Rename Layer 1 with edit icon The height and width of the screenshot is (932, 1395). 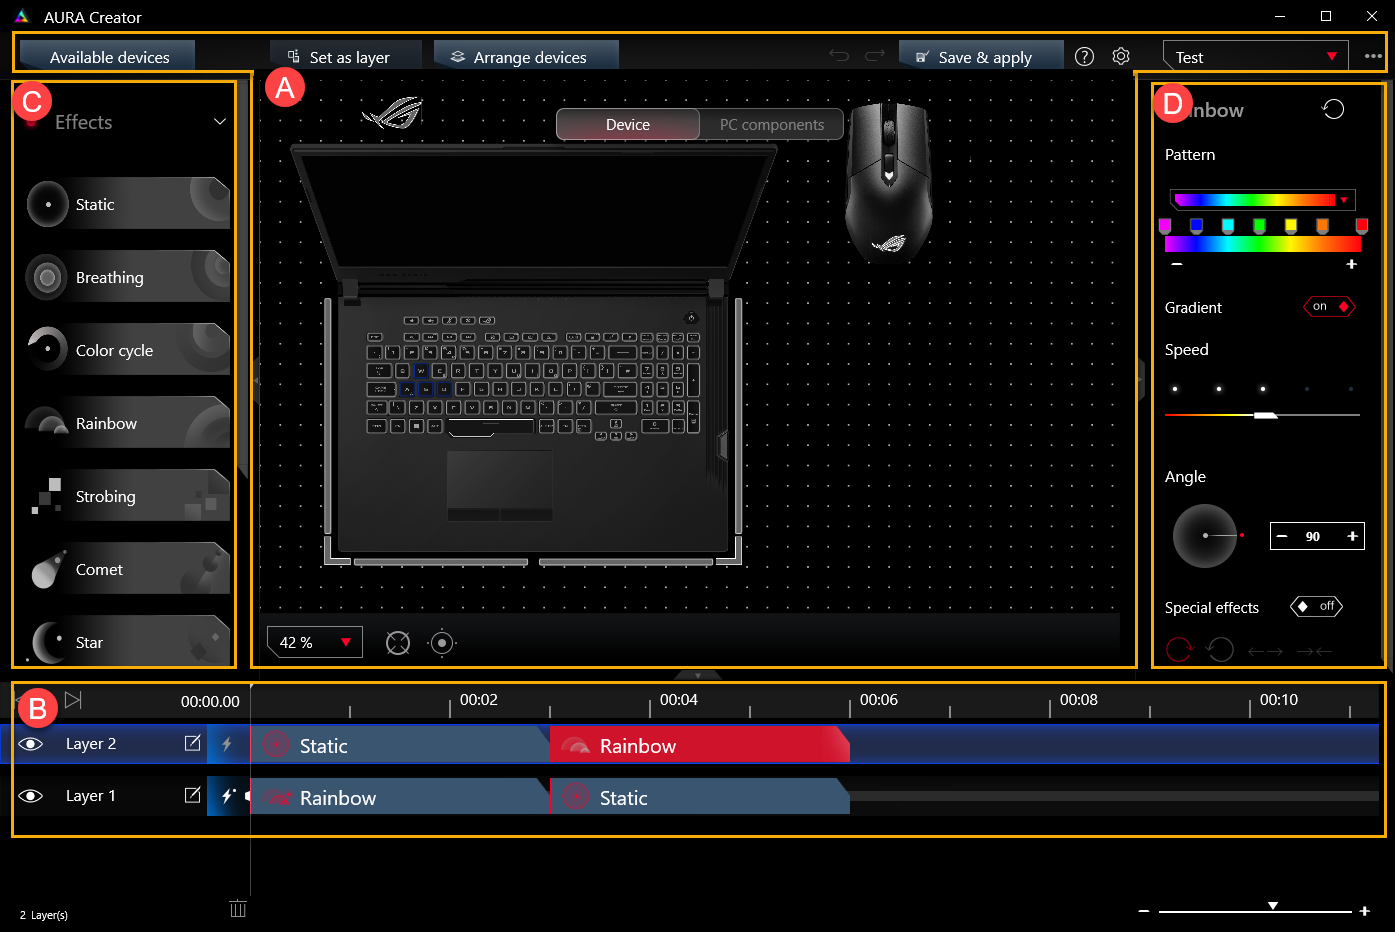click(x=193, y=795)
